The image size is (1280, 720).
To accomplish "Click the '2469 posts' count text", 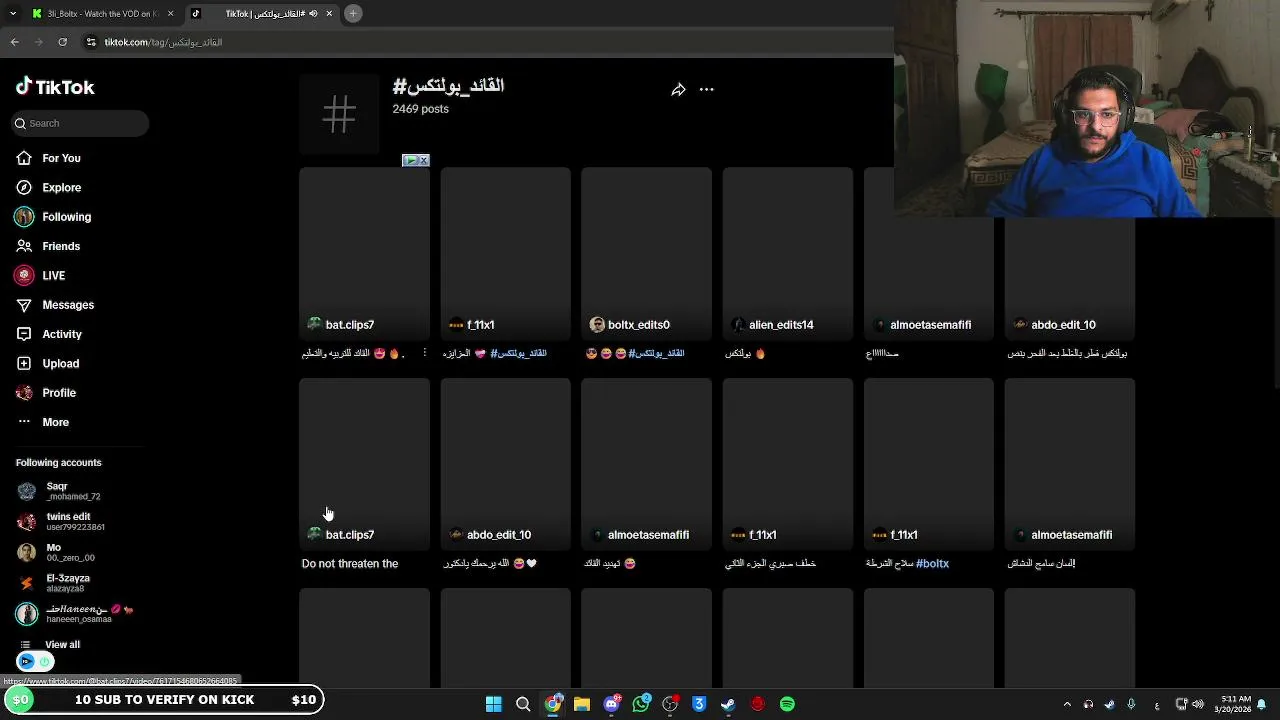I will click(420, 109).
